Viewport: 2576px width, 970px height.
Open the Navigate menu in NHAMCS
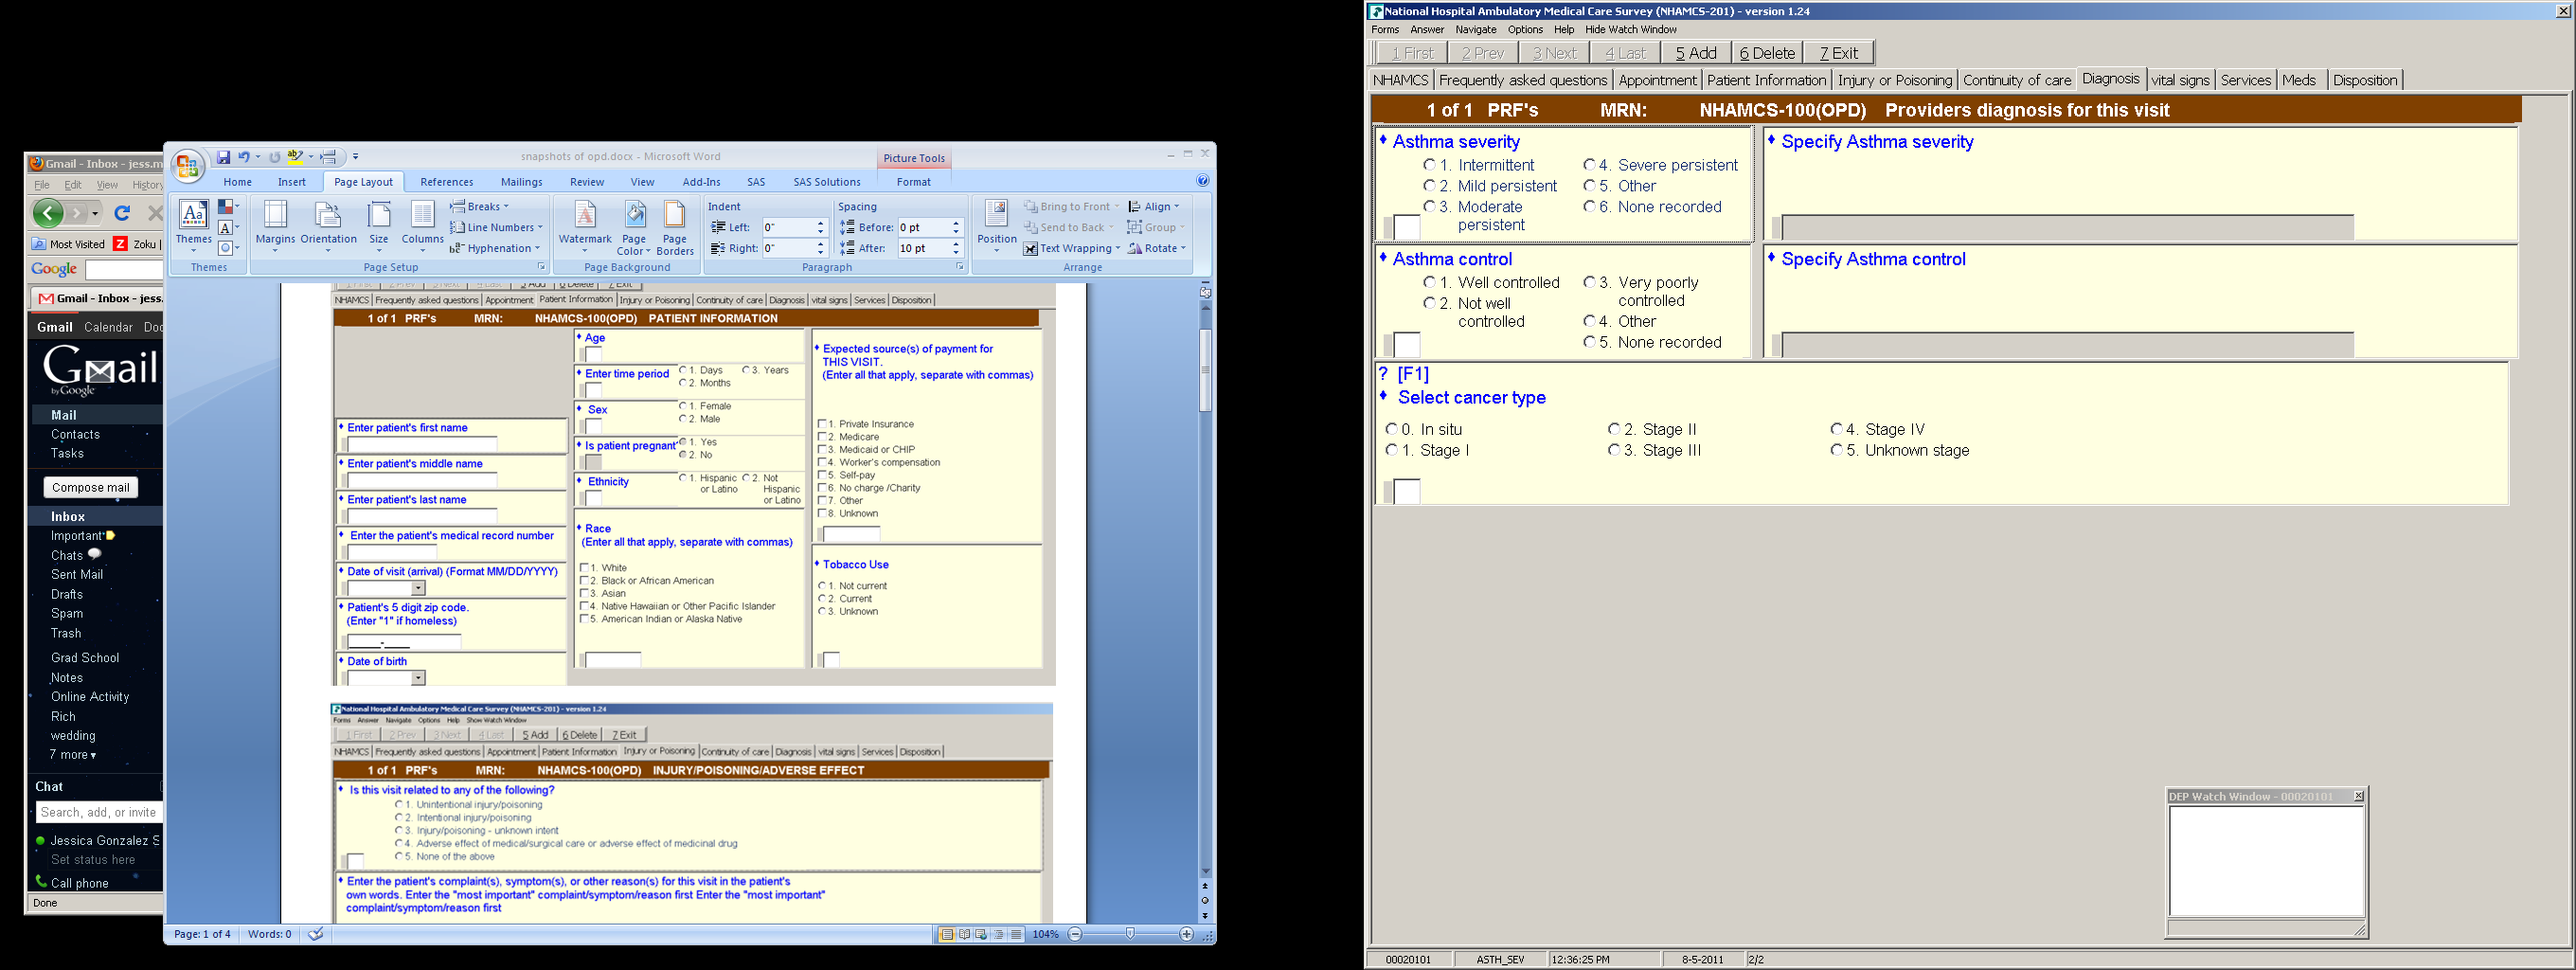pos(1476,30)
